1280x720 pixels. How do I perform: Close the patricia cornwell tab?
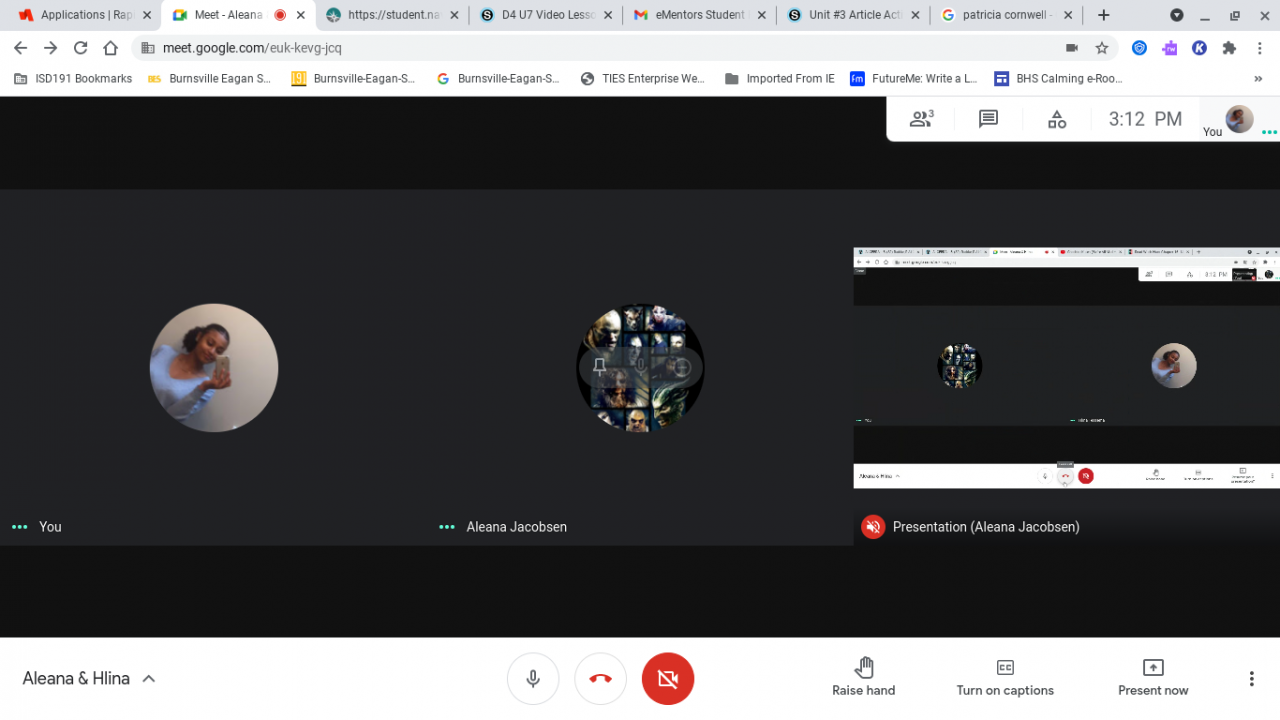pyautogui.click(x=1068, y=15)
